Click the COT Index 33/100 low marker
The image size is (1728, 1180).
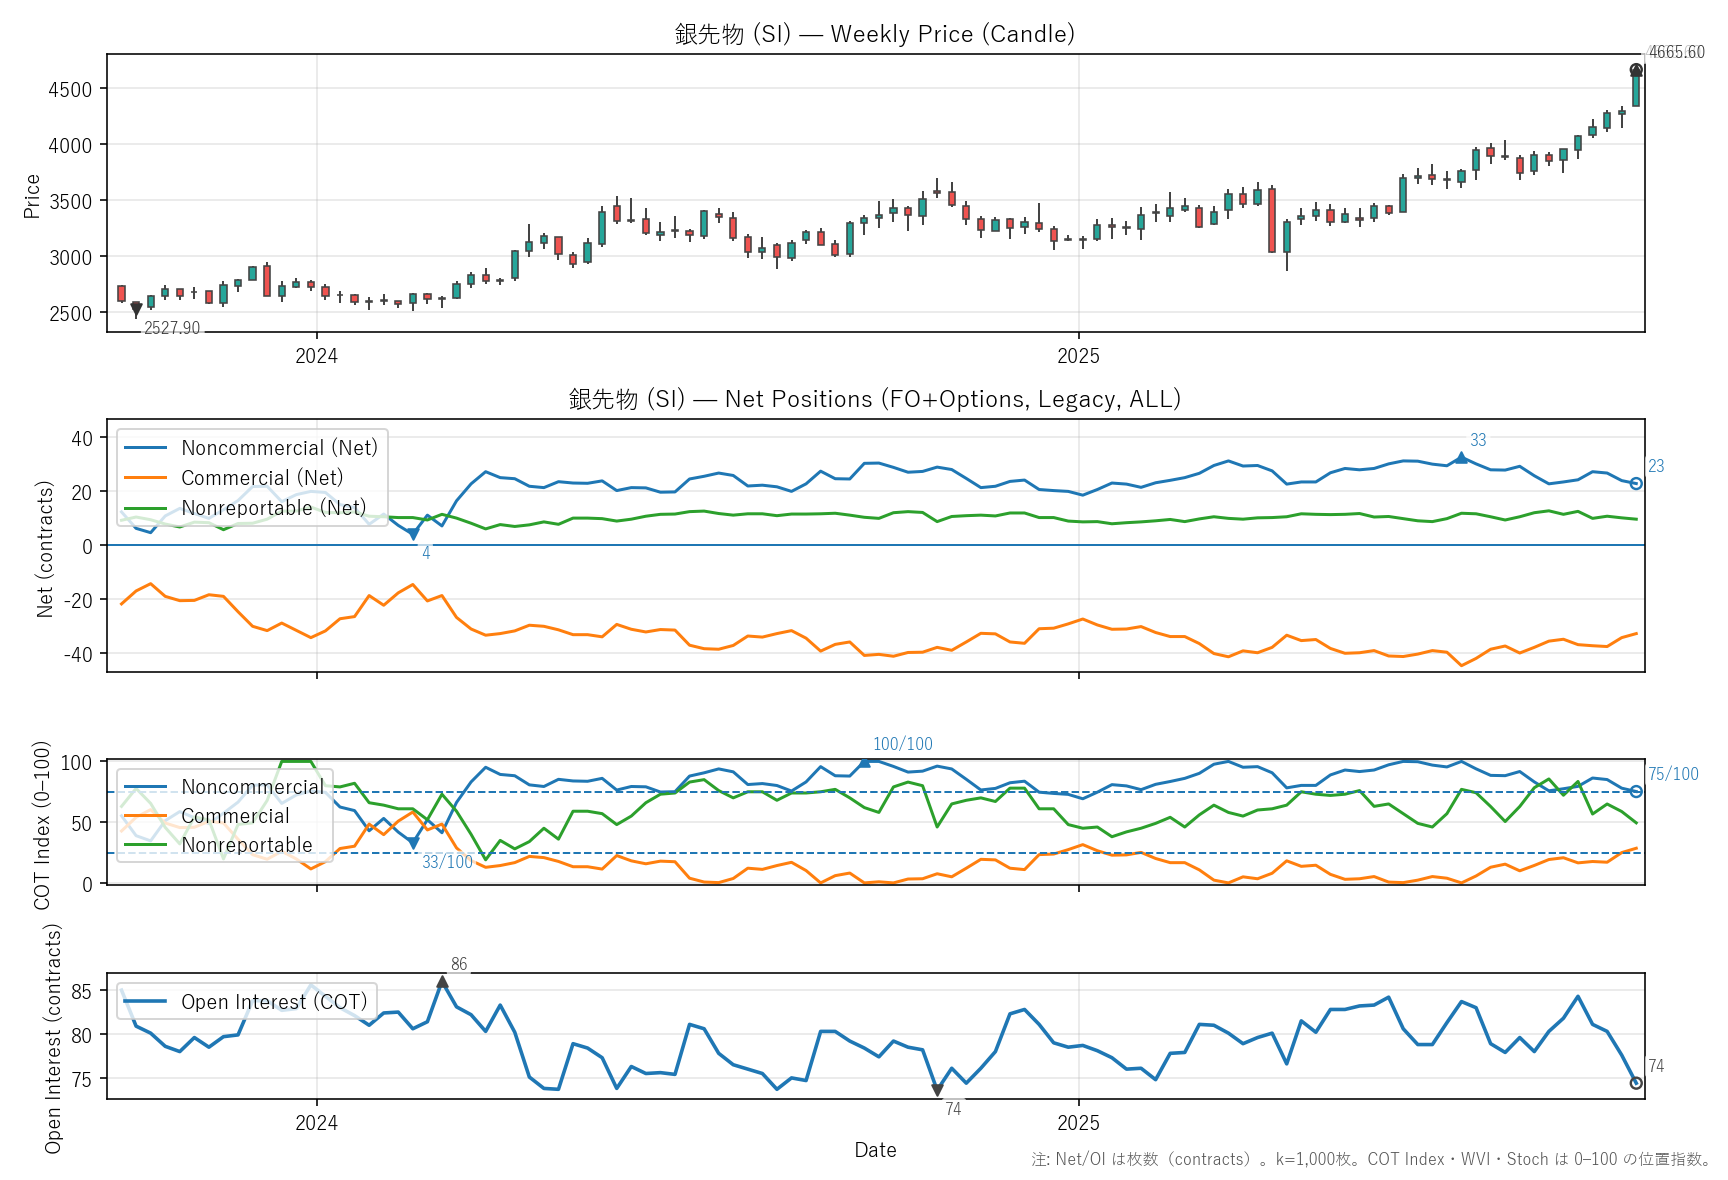(413, 843)
